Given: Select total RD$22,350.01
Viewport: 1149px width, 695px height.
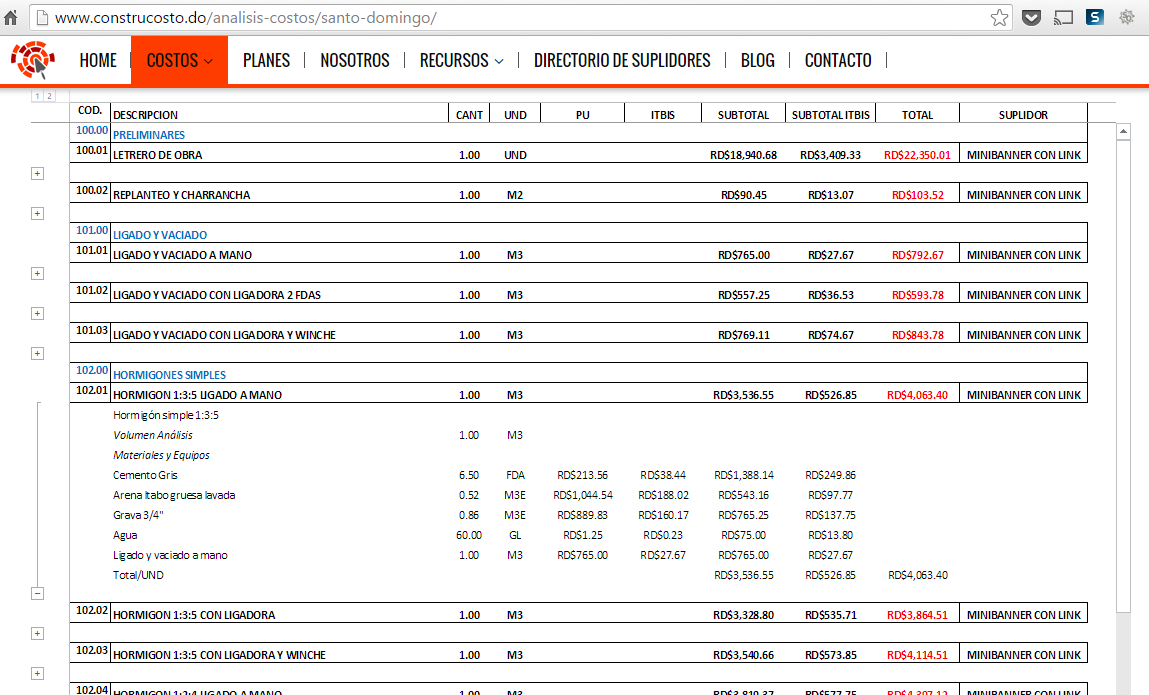Looking at the screenshot, I should click(917, 155).
